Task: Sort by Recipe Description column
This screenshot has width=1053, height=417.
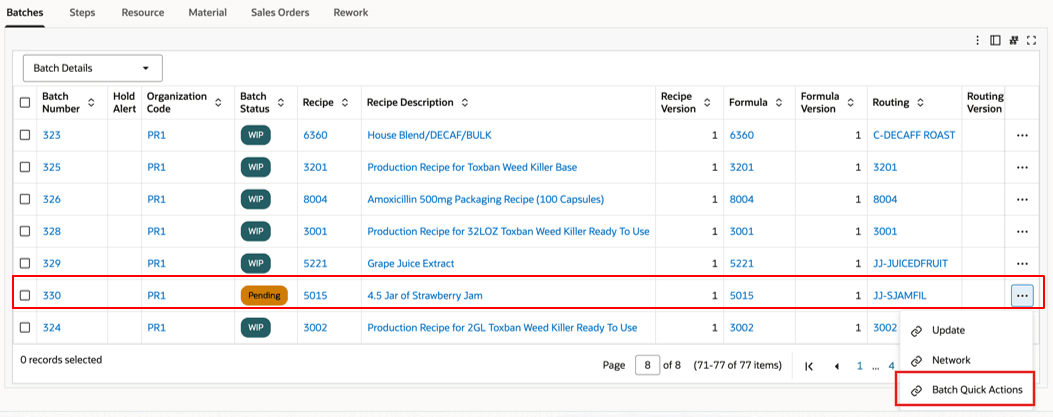Action: (464, 103)
